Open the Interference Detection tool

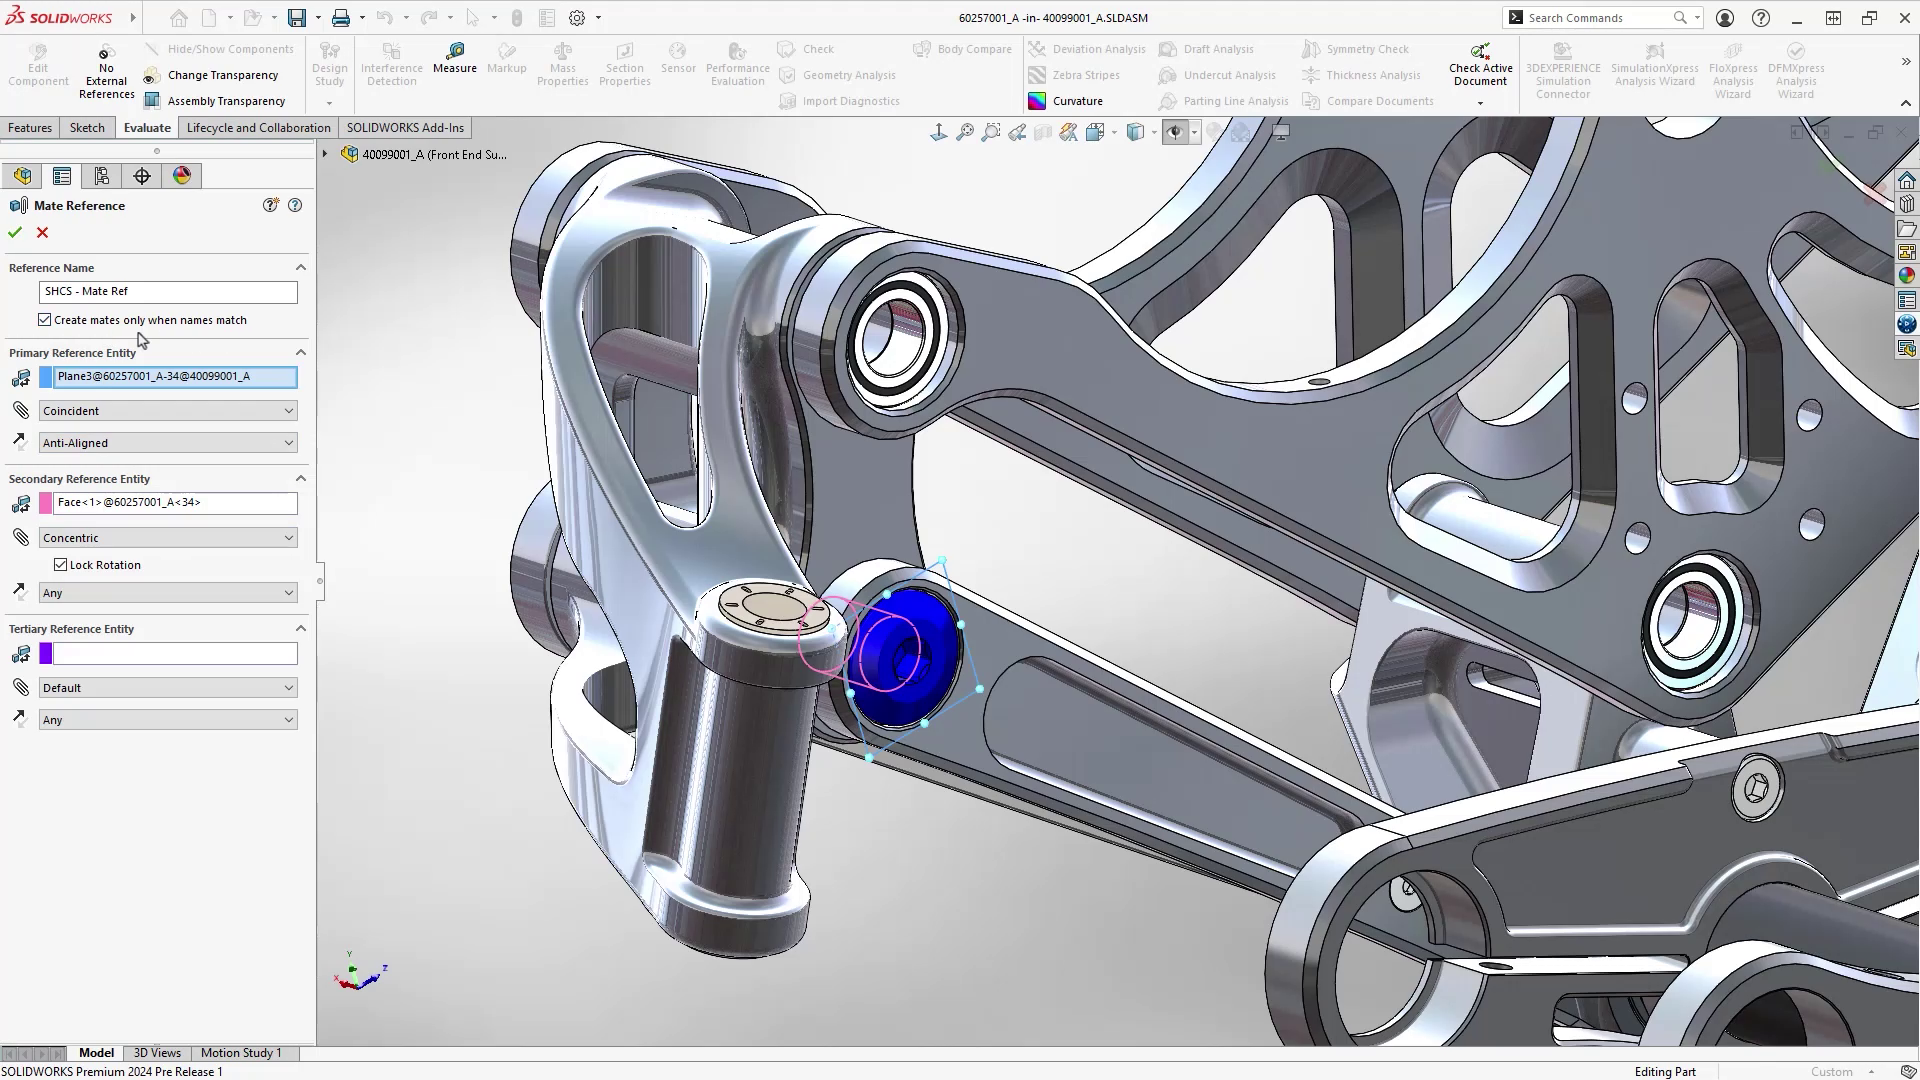(x=391, y=62)
